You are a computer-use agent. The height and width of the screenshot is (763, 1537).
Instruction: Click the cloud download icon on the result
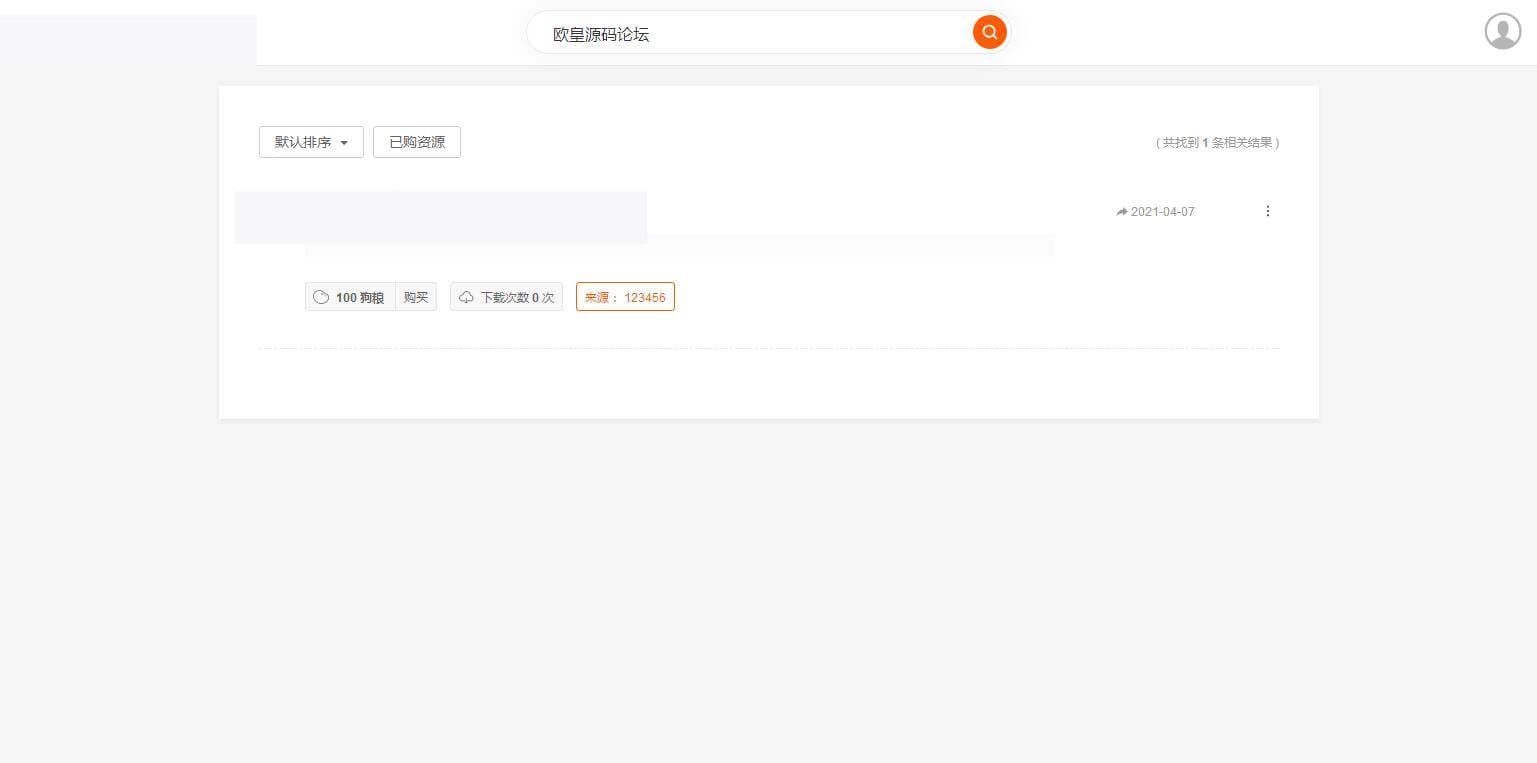(466, 297)
